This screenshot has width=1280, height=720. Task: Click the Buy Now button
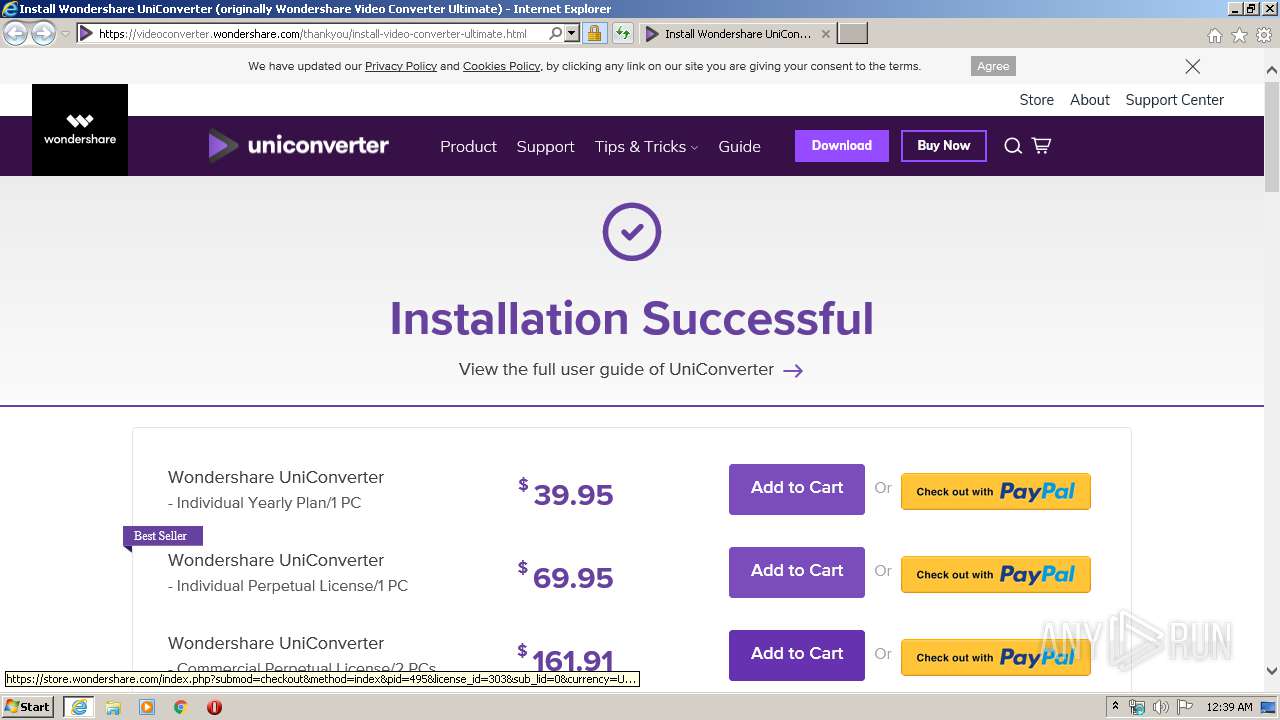point(944,146)
